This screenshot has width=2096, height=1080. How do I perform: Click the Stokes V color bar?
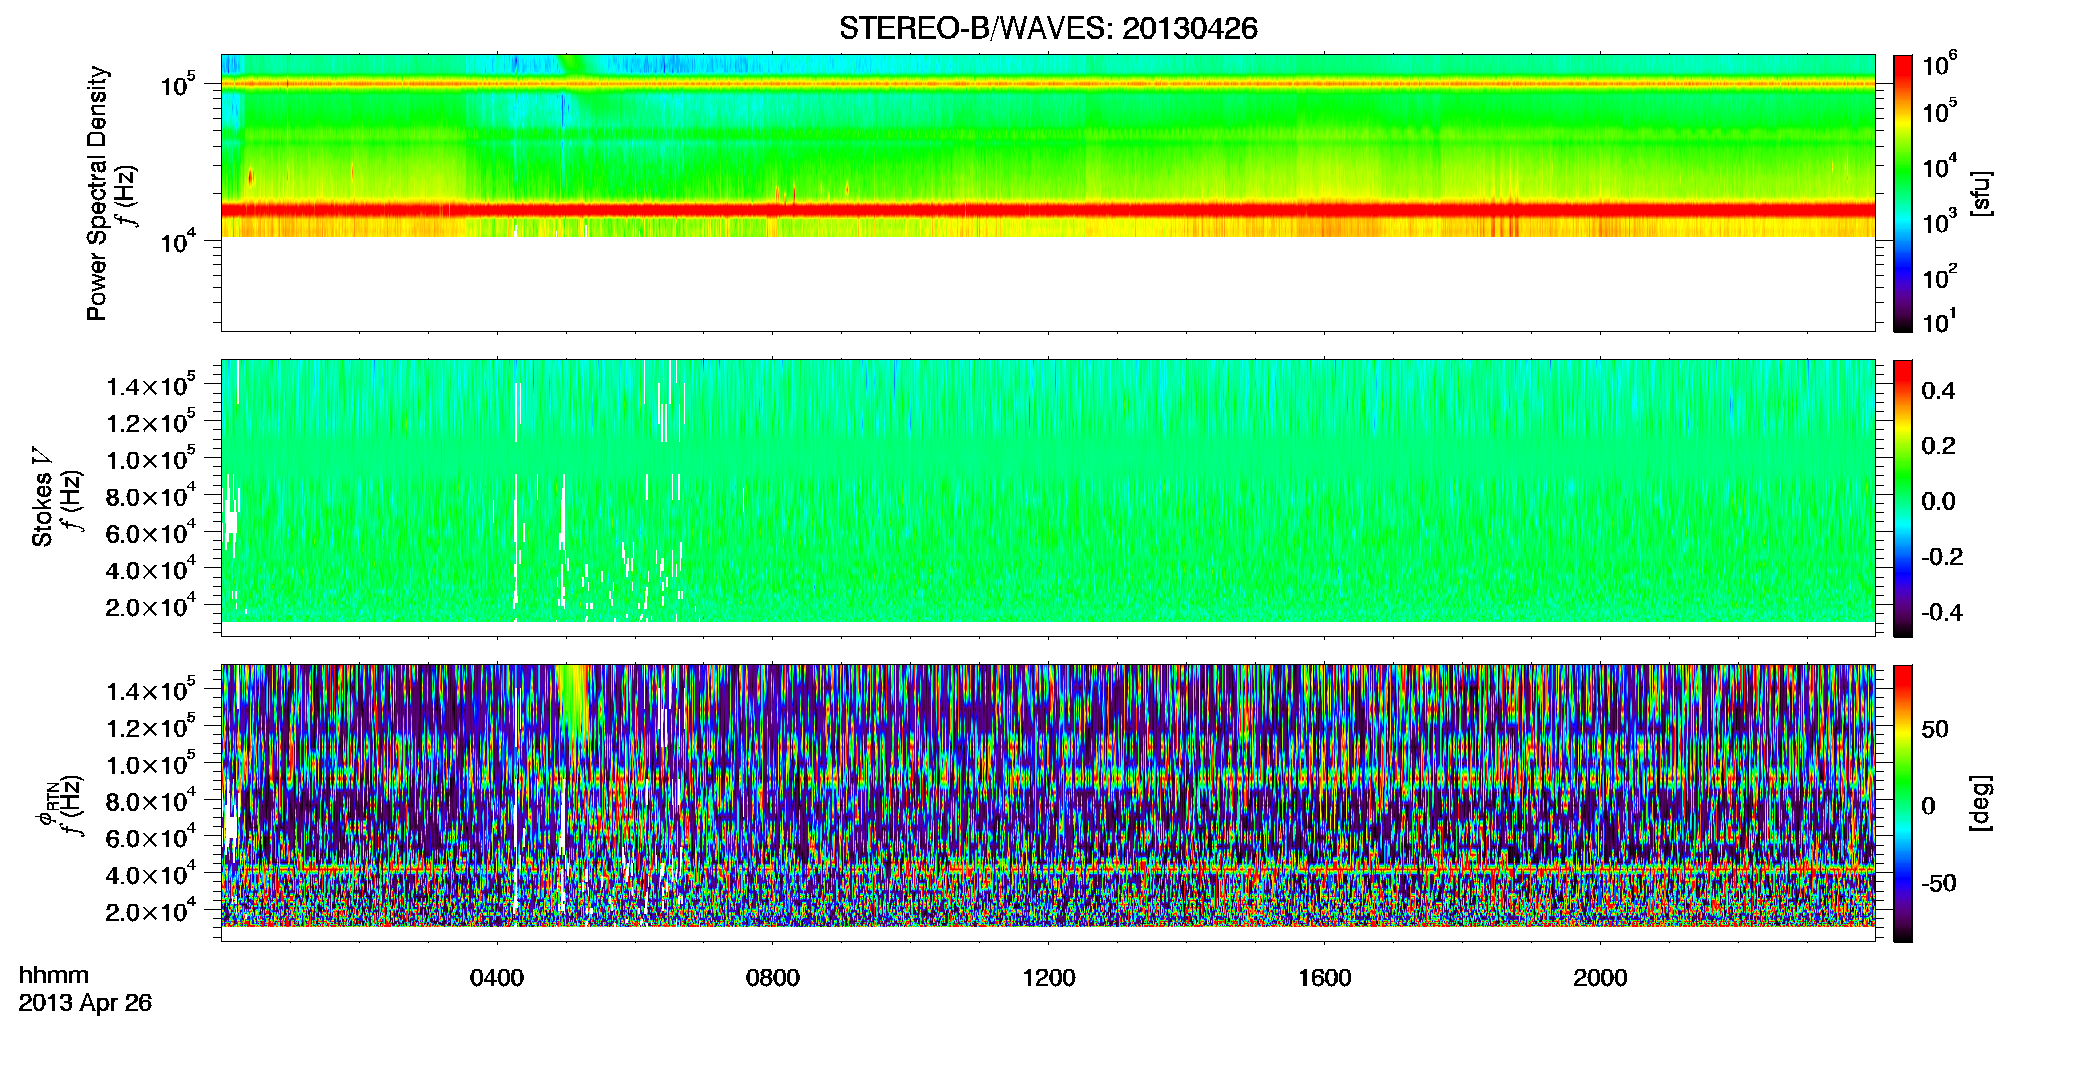[1903, 498]
